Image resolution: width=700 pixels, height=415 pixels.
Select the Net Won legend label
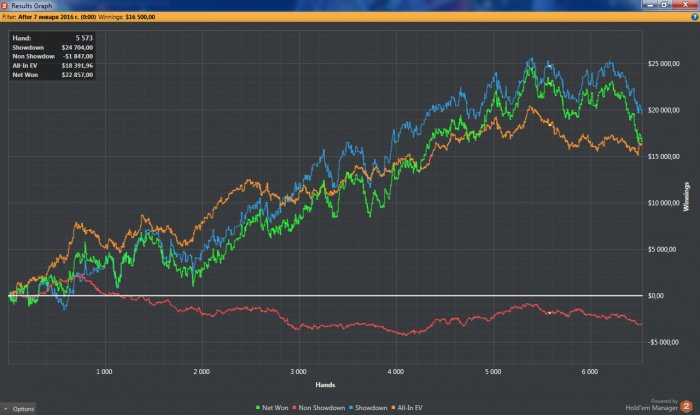pos(275,408)
